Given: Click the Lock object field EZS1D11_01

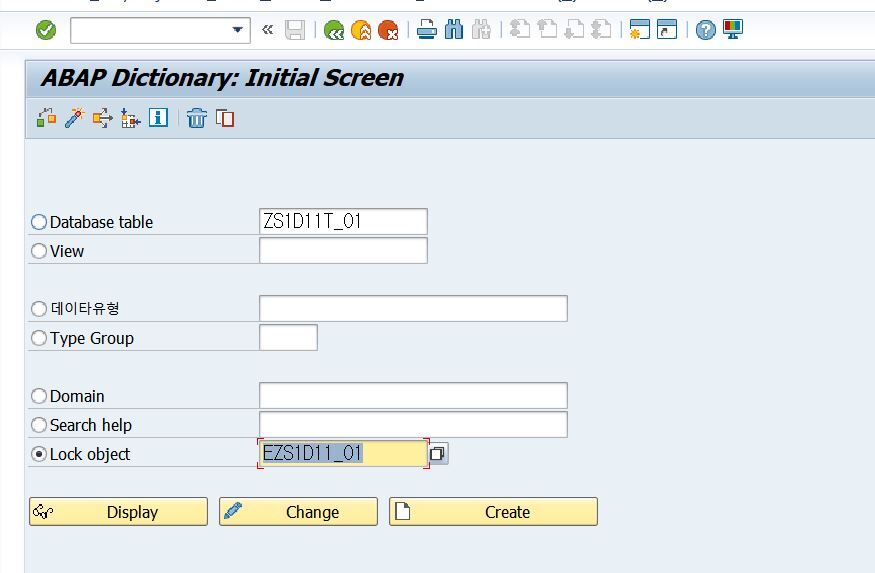Looking at the screenshot, I should coord(343,454).
